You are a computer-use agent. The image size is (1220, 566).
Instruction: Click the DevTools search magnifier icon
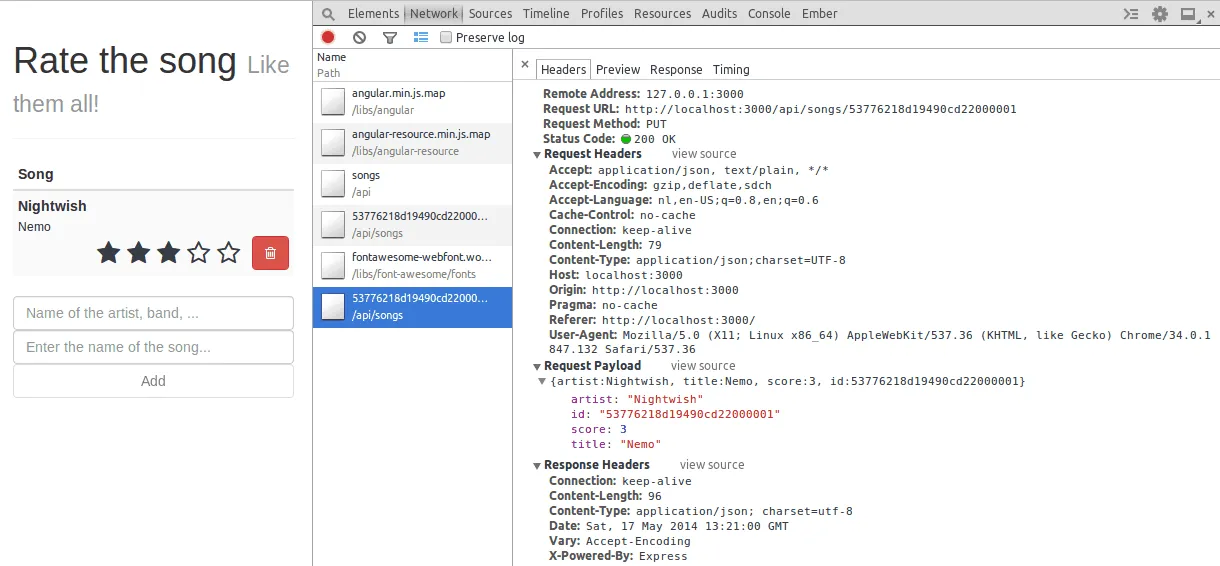328,14
